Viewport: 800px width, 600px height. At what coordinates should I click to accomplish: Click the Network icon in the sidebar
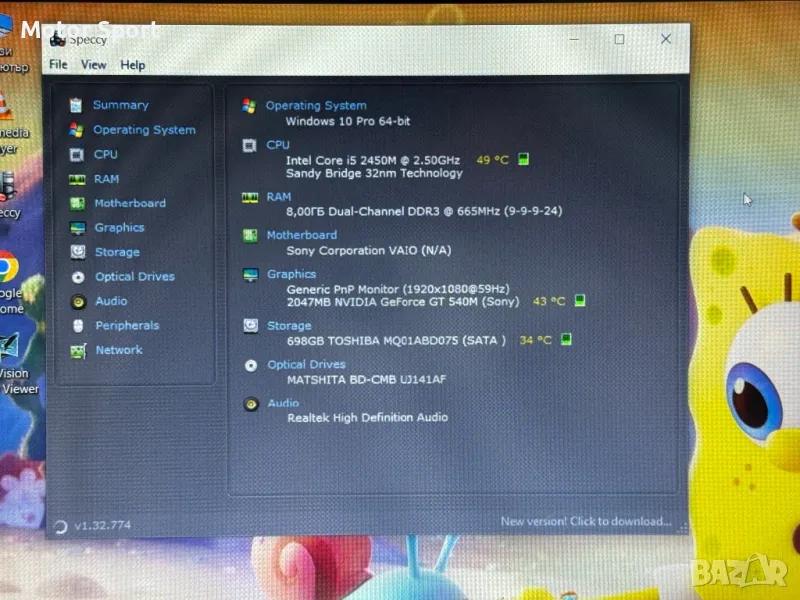77,351
